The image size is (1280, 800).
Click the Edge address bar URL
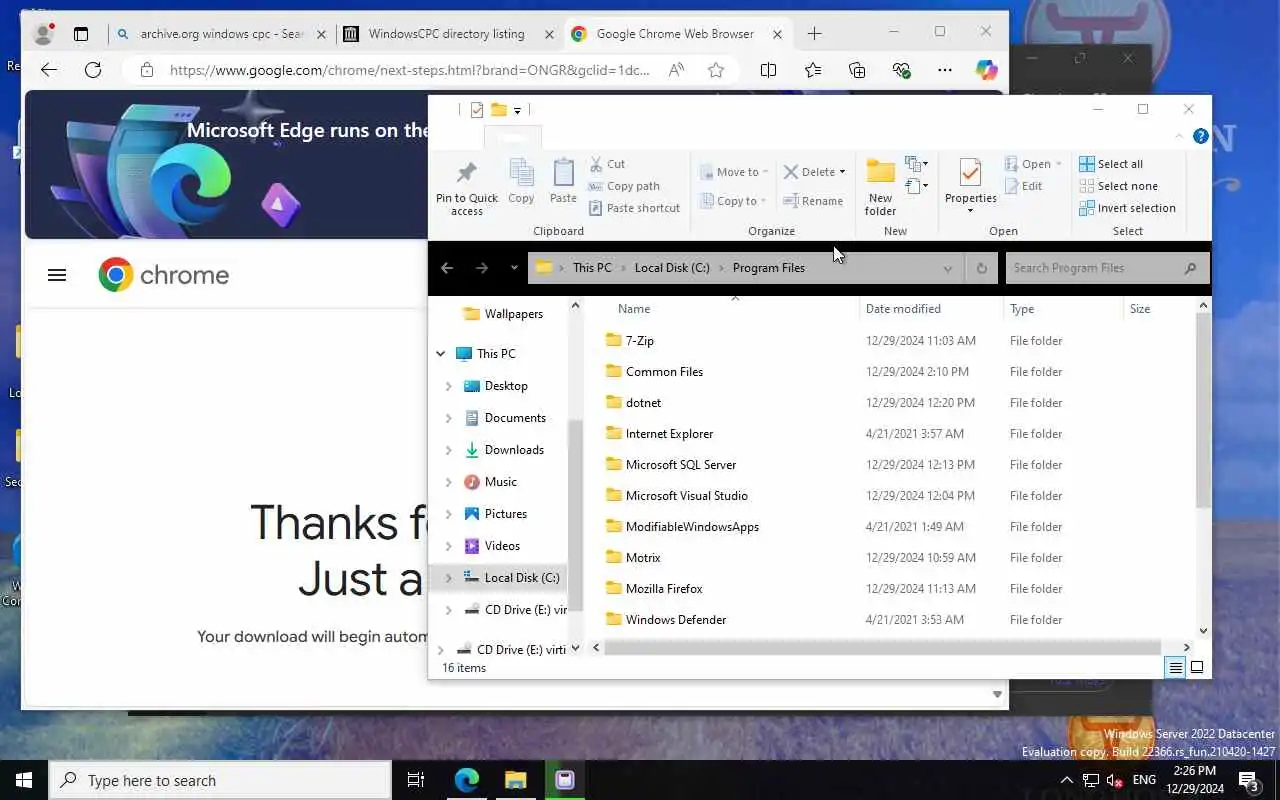(x=410, y=70)
